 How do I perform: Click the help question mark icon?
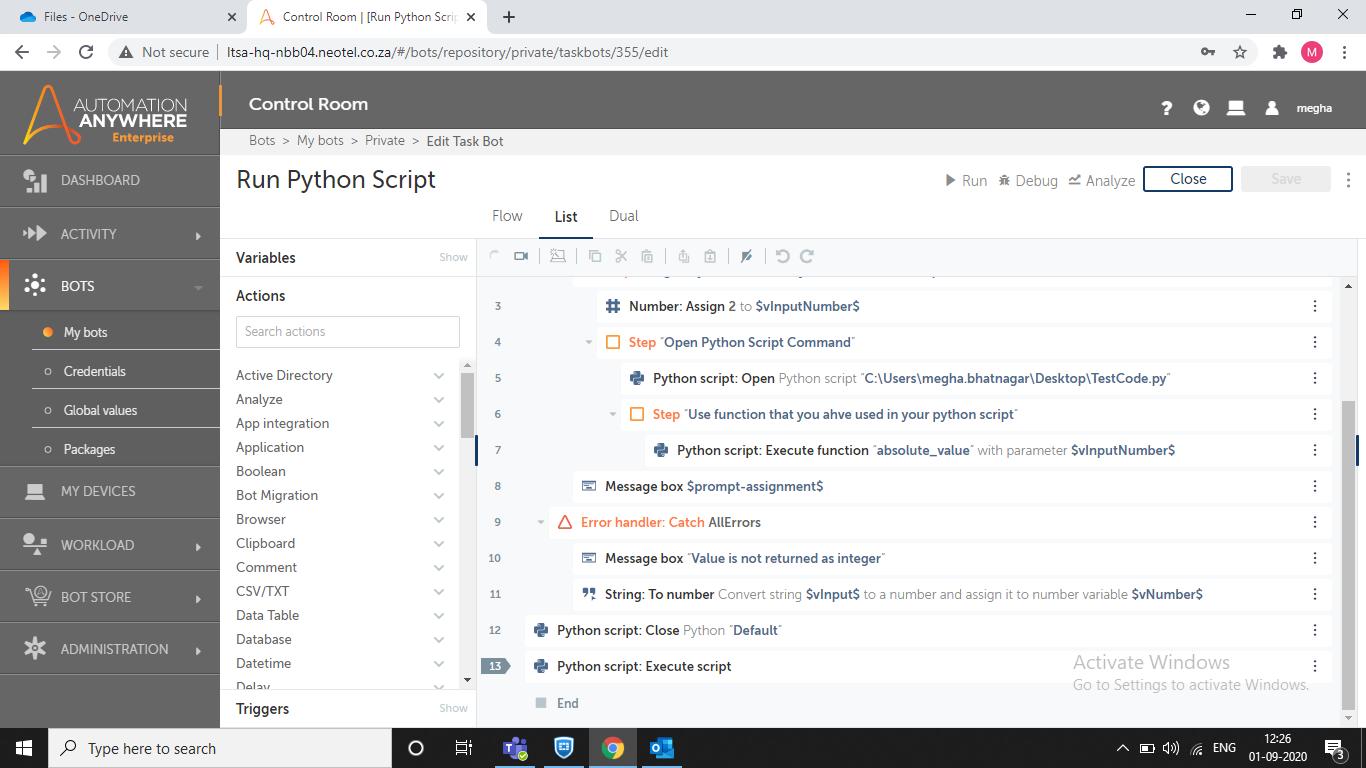point(1166,108)
